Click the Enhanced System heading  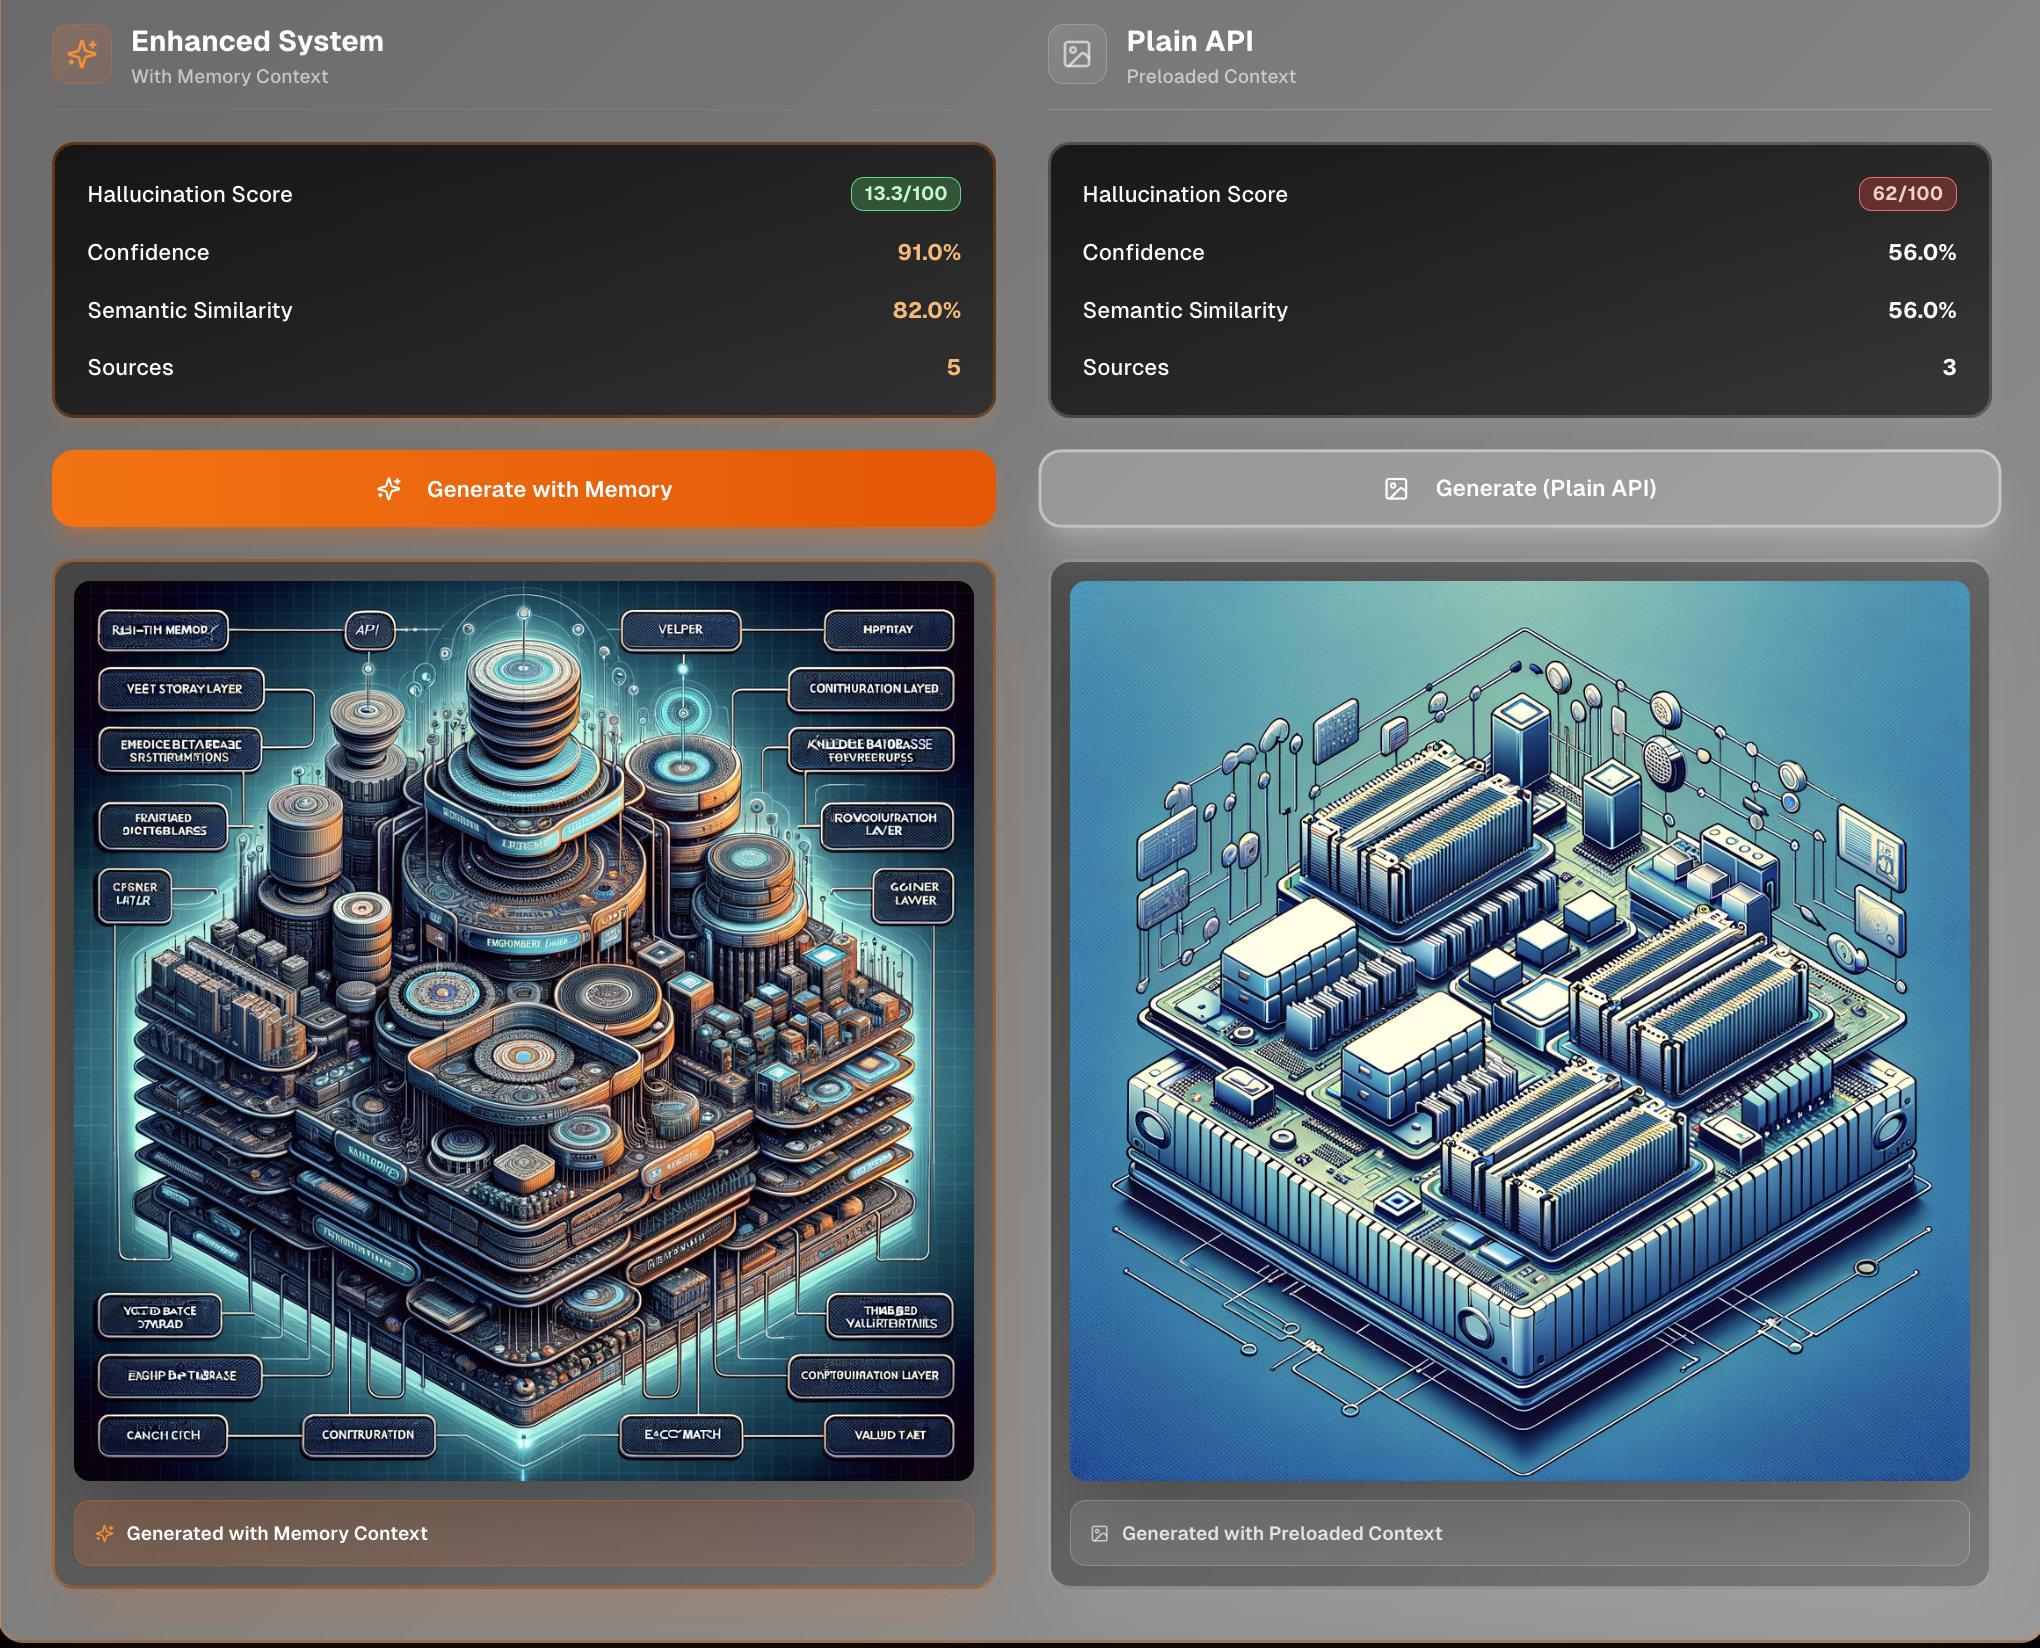pyautogui.click(x=257, y=41)
